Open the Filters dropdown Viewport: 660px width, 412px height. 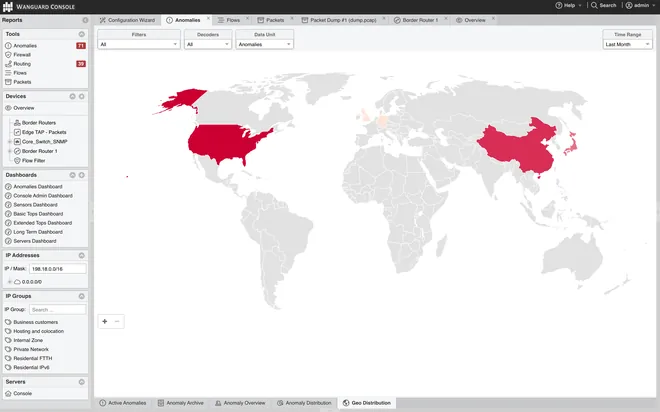tap(139, 45)
